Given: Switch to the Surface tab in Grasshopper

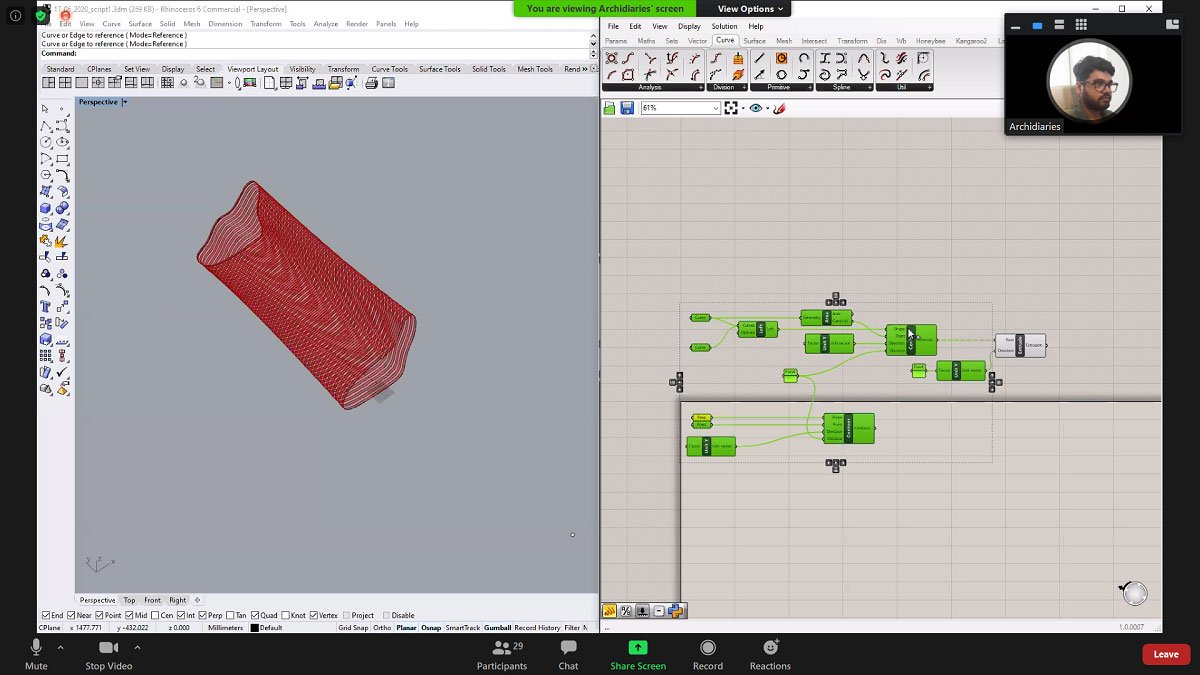Looking at the screenshot, I should [x=756, y=40].
